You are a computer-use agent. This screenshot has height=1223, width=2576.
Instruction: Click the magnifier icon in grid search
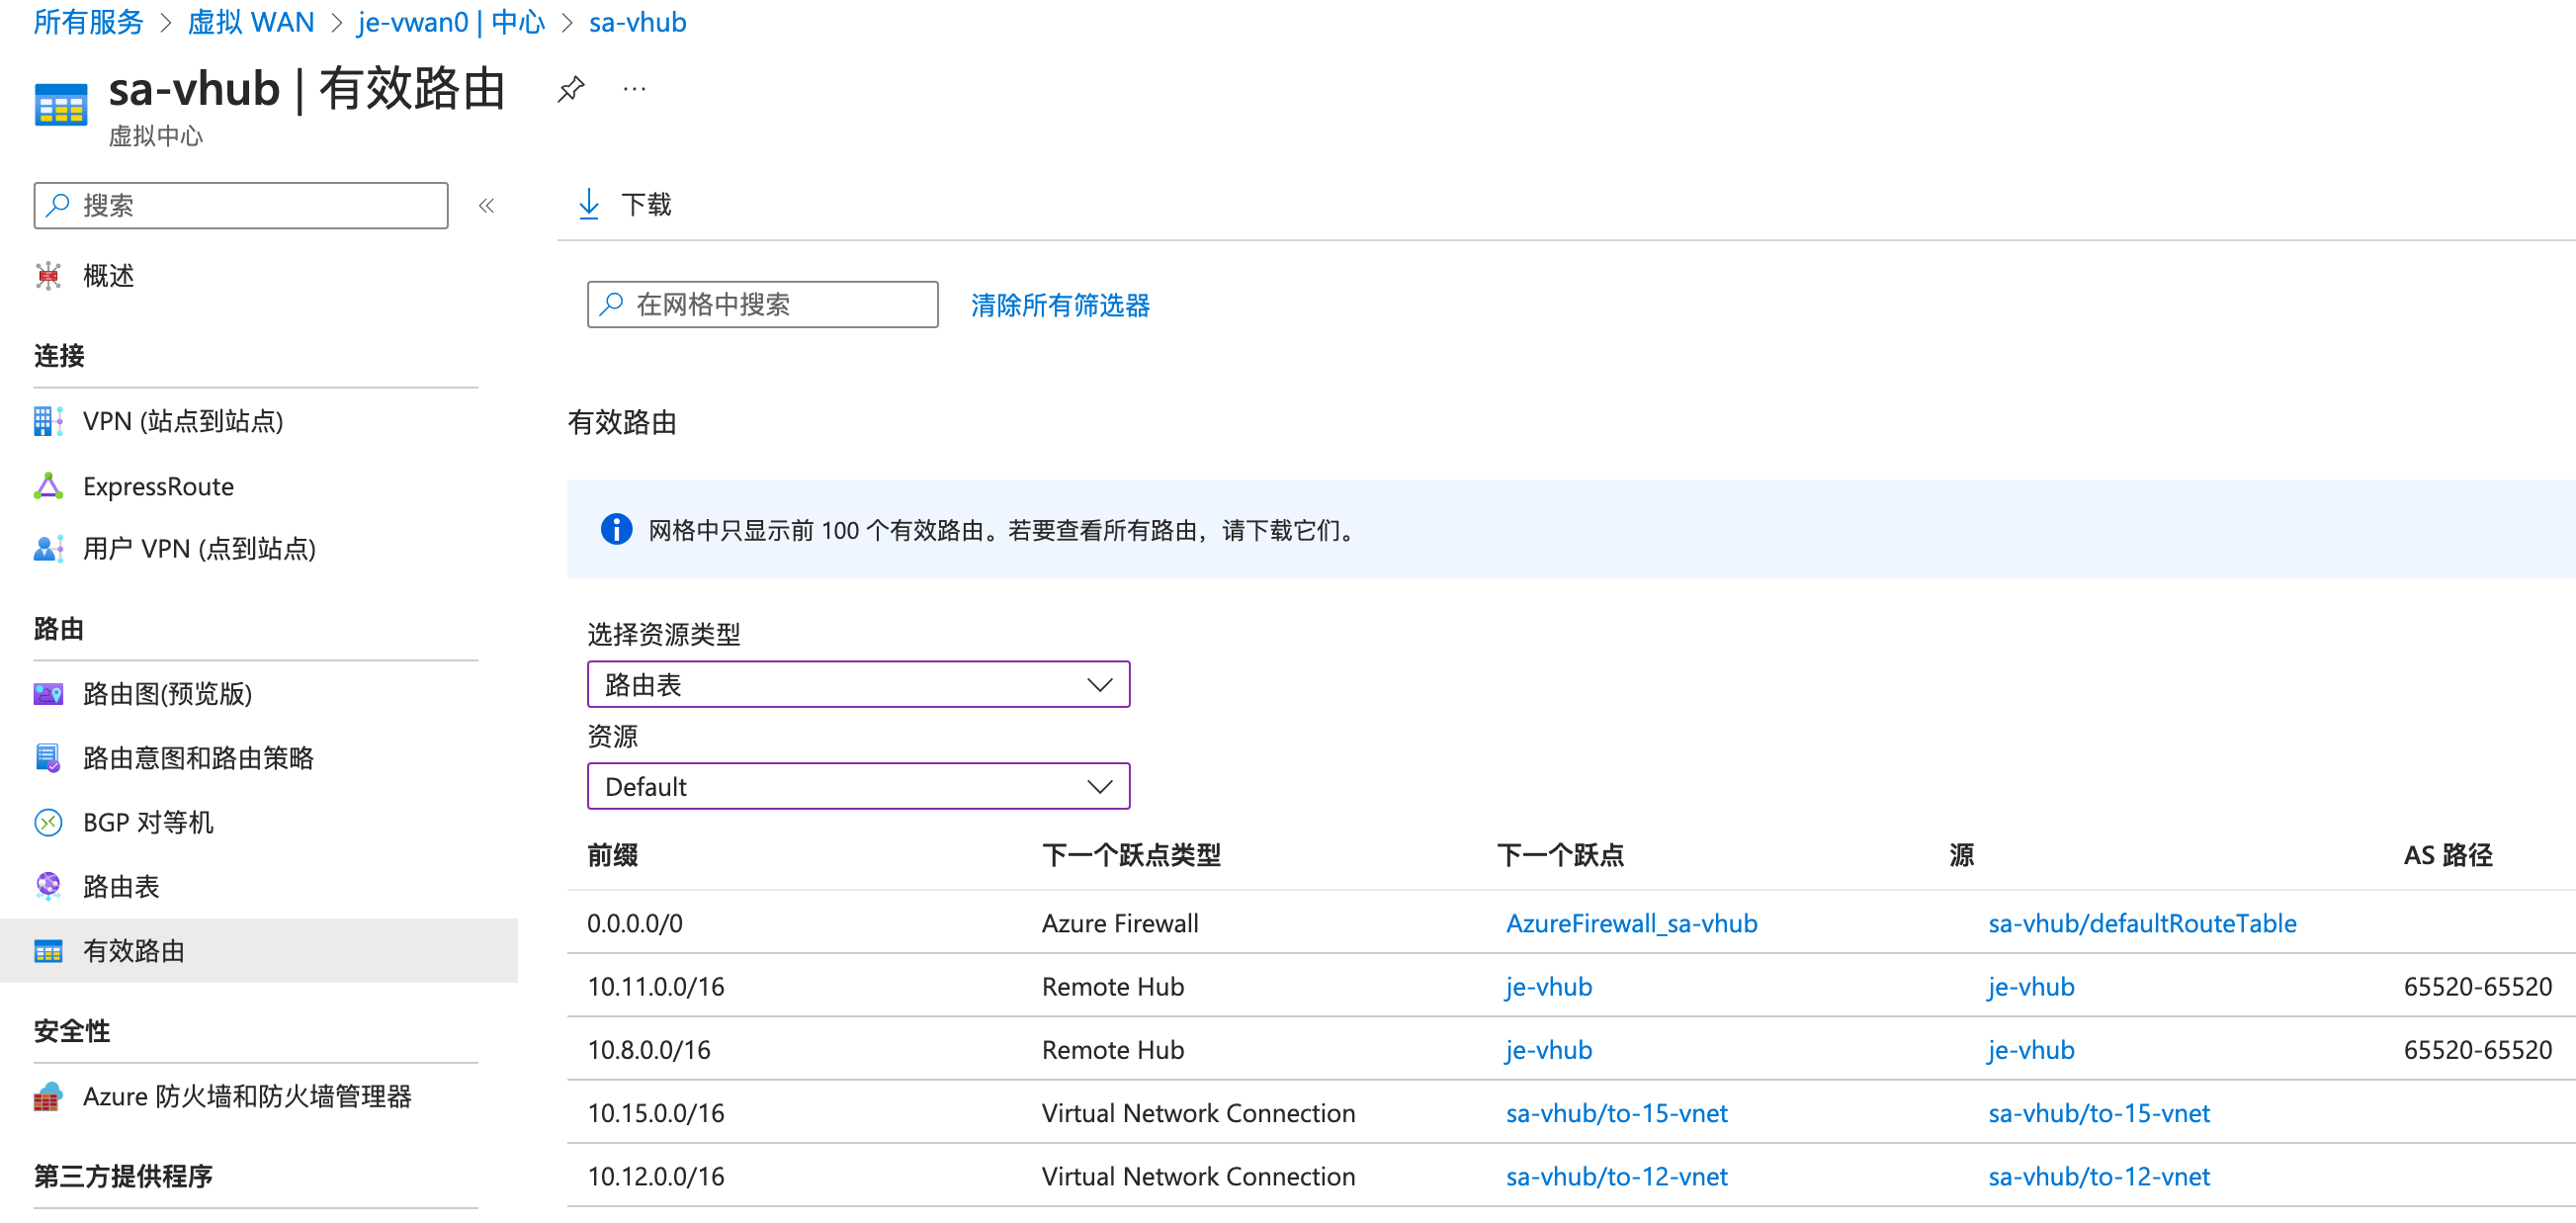611,304
